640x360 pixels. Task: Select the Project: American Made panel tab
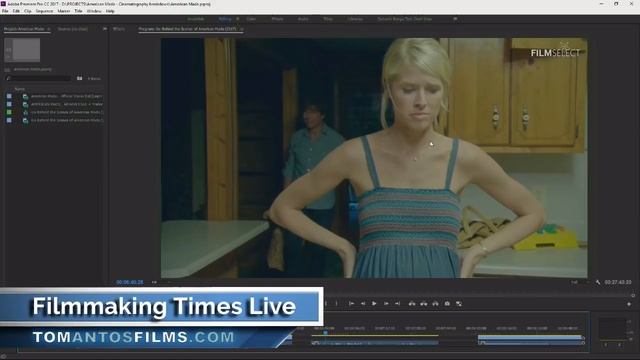[x=24, y=29]
